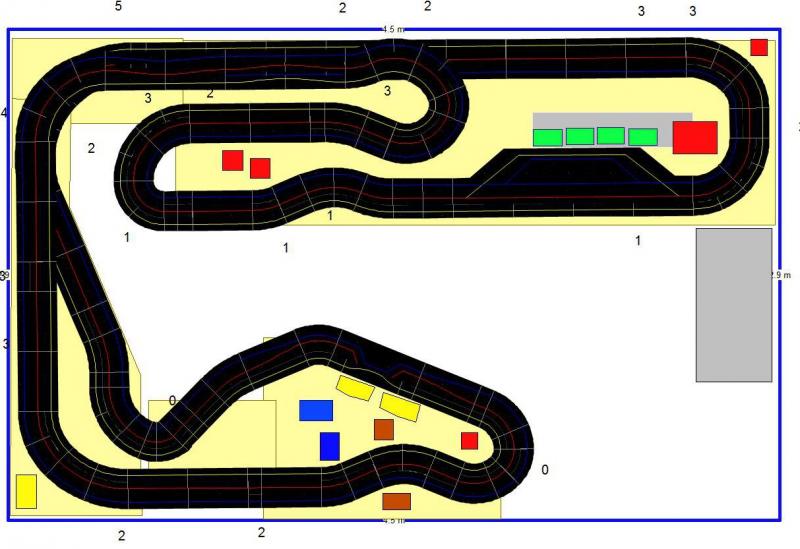800x549 pixels.
Task: Click the brown square in the lower infield
Action: click(384, 429)
